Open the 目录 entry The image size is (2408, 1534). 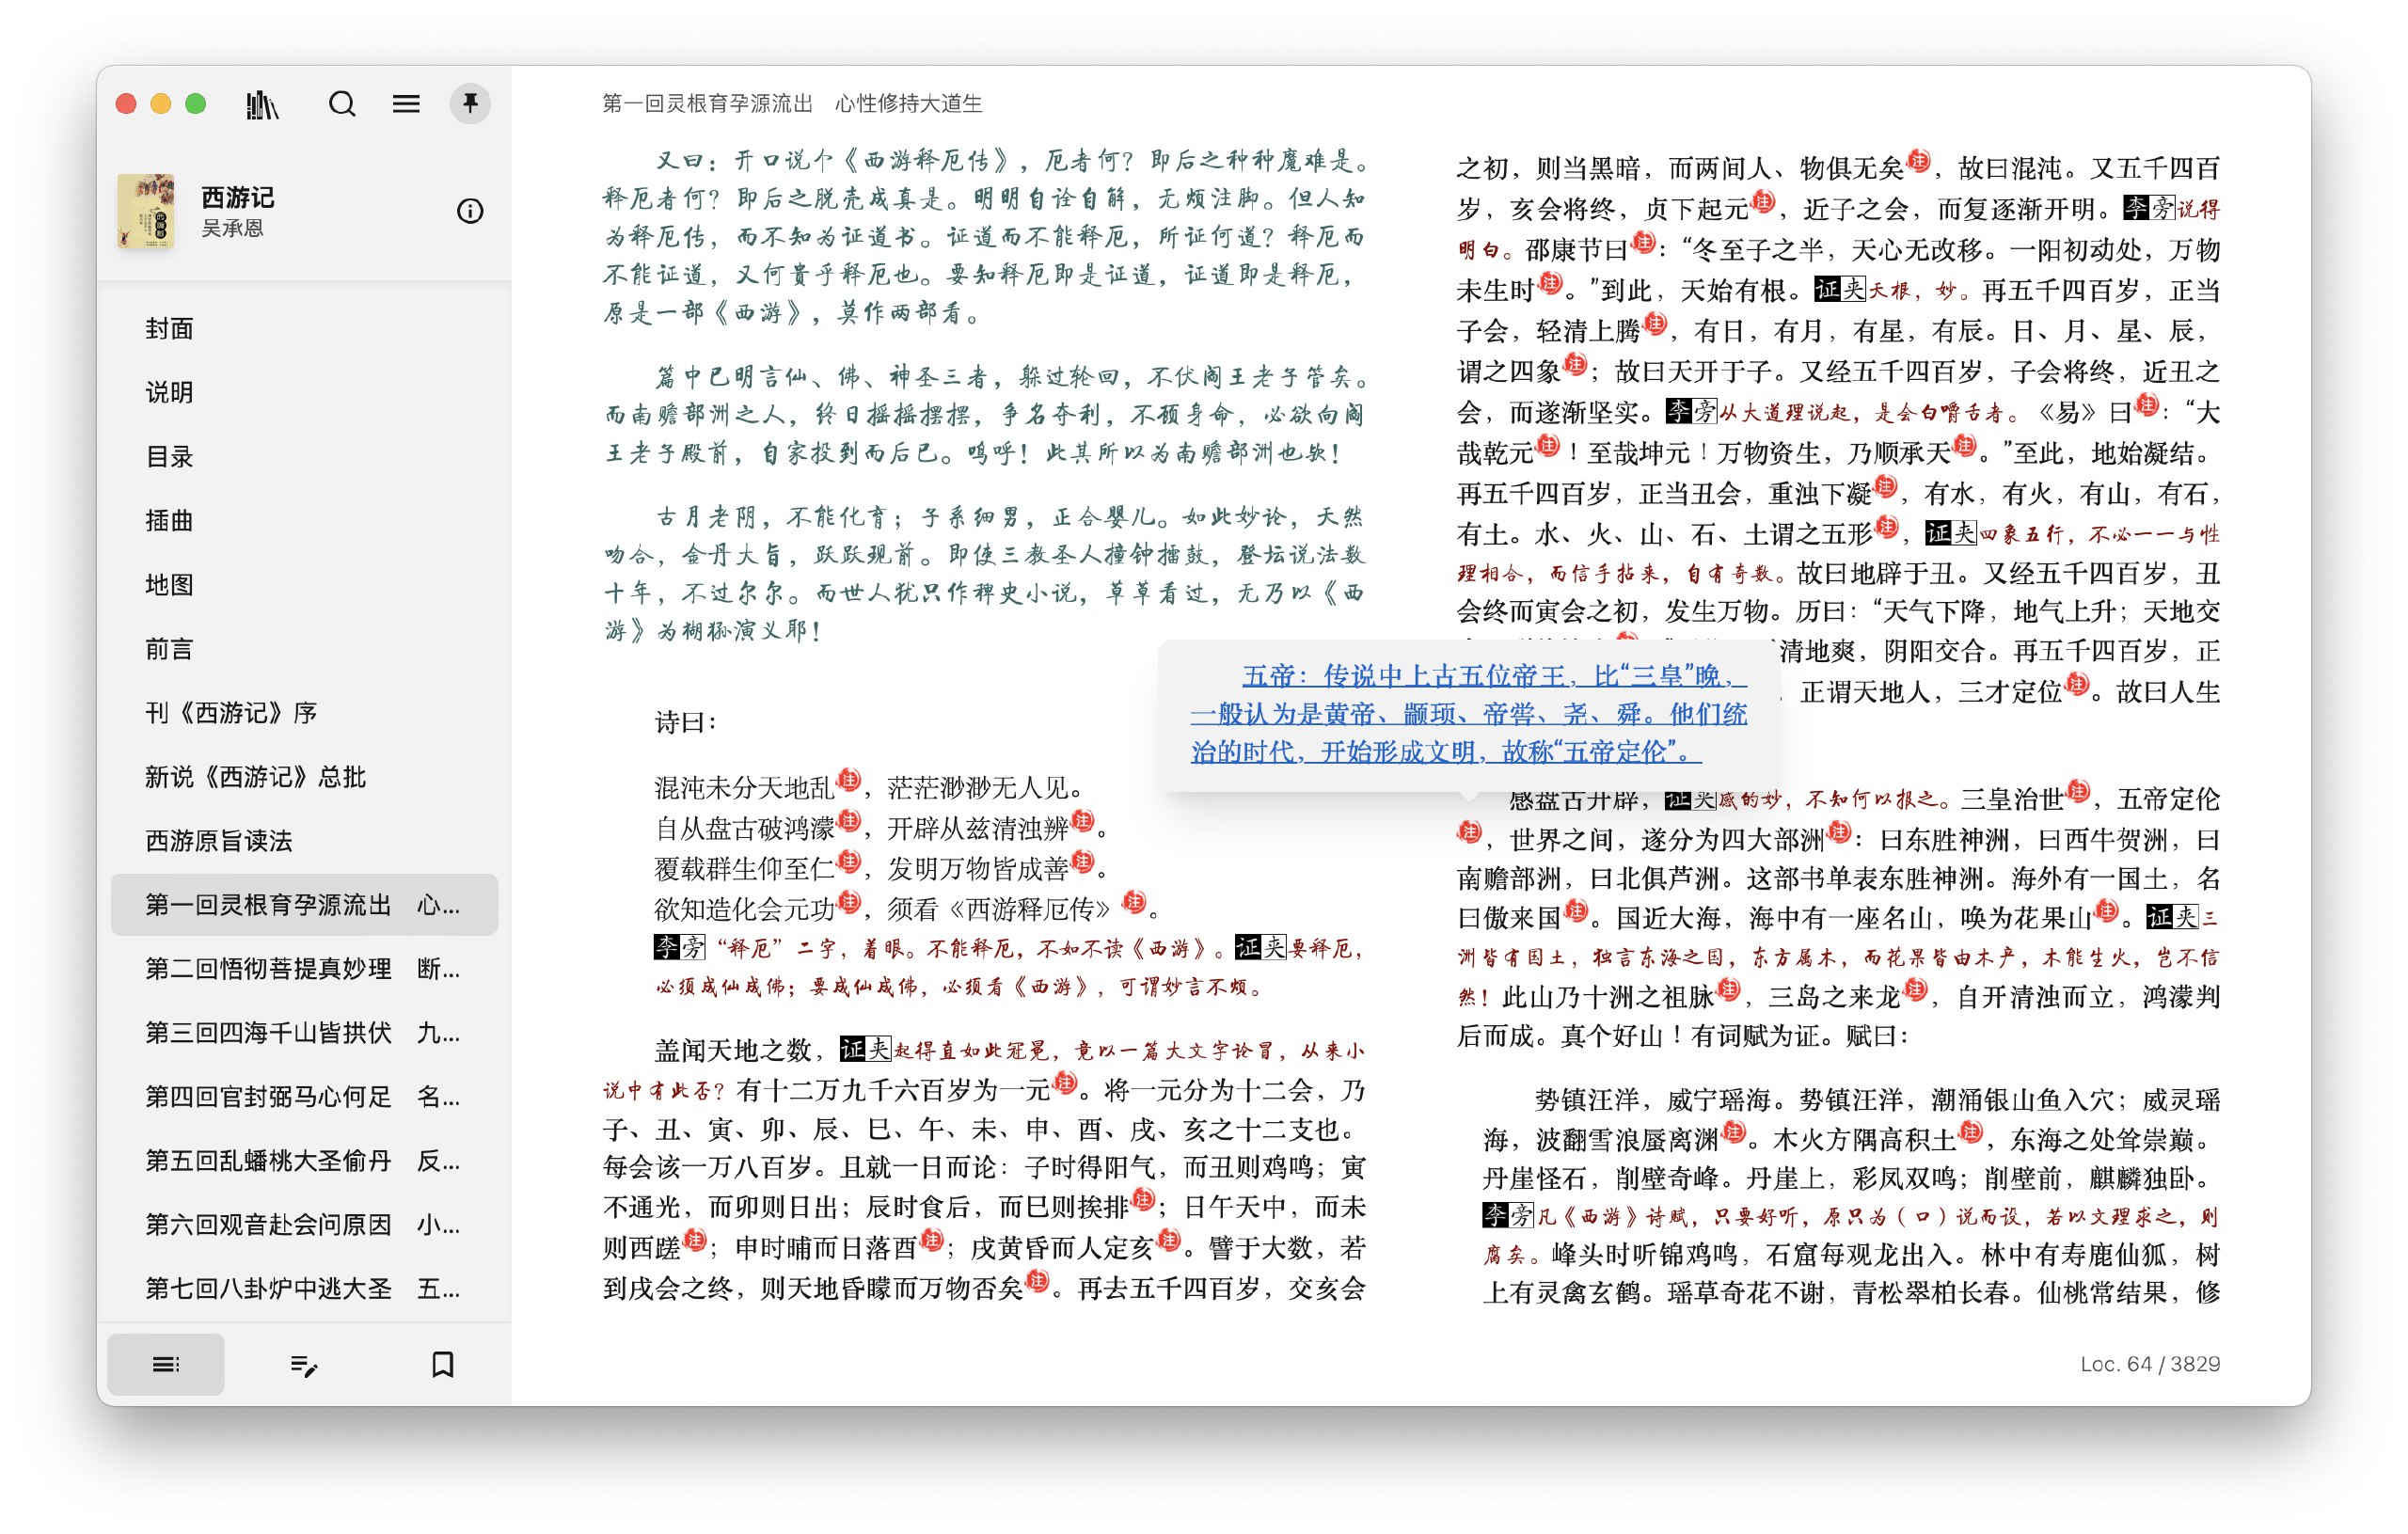point(304,457)
